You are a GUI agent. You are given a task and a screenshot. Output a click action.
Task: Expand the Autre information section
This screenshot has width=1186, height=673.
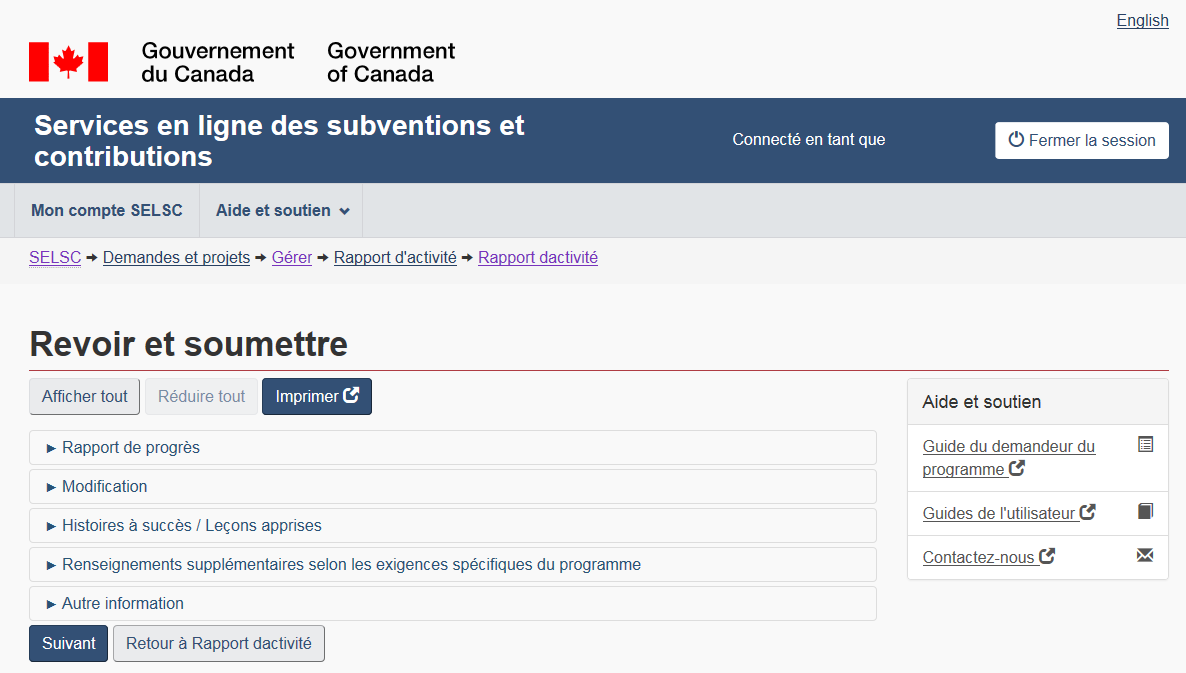(122, 604)
